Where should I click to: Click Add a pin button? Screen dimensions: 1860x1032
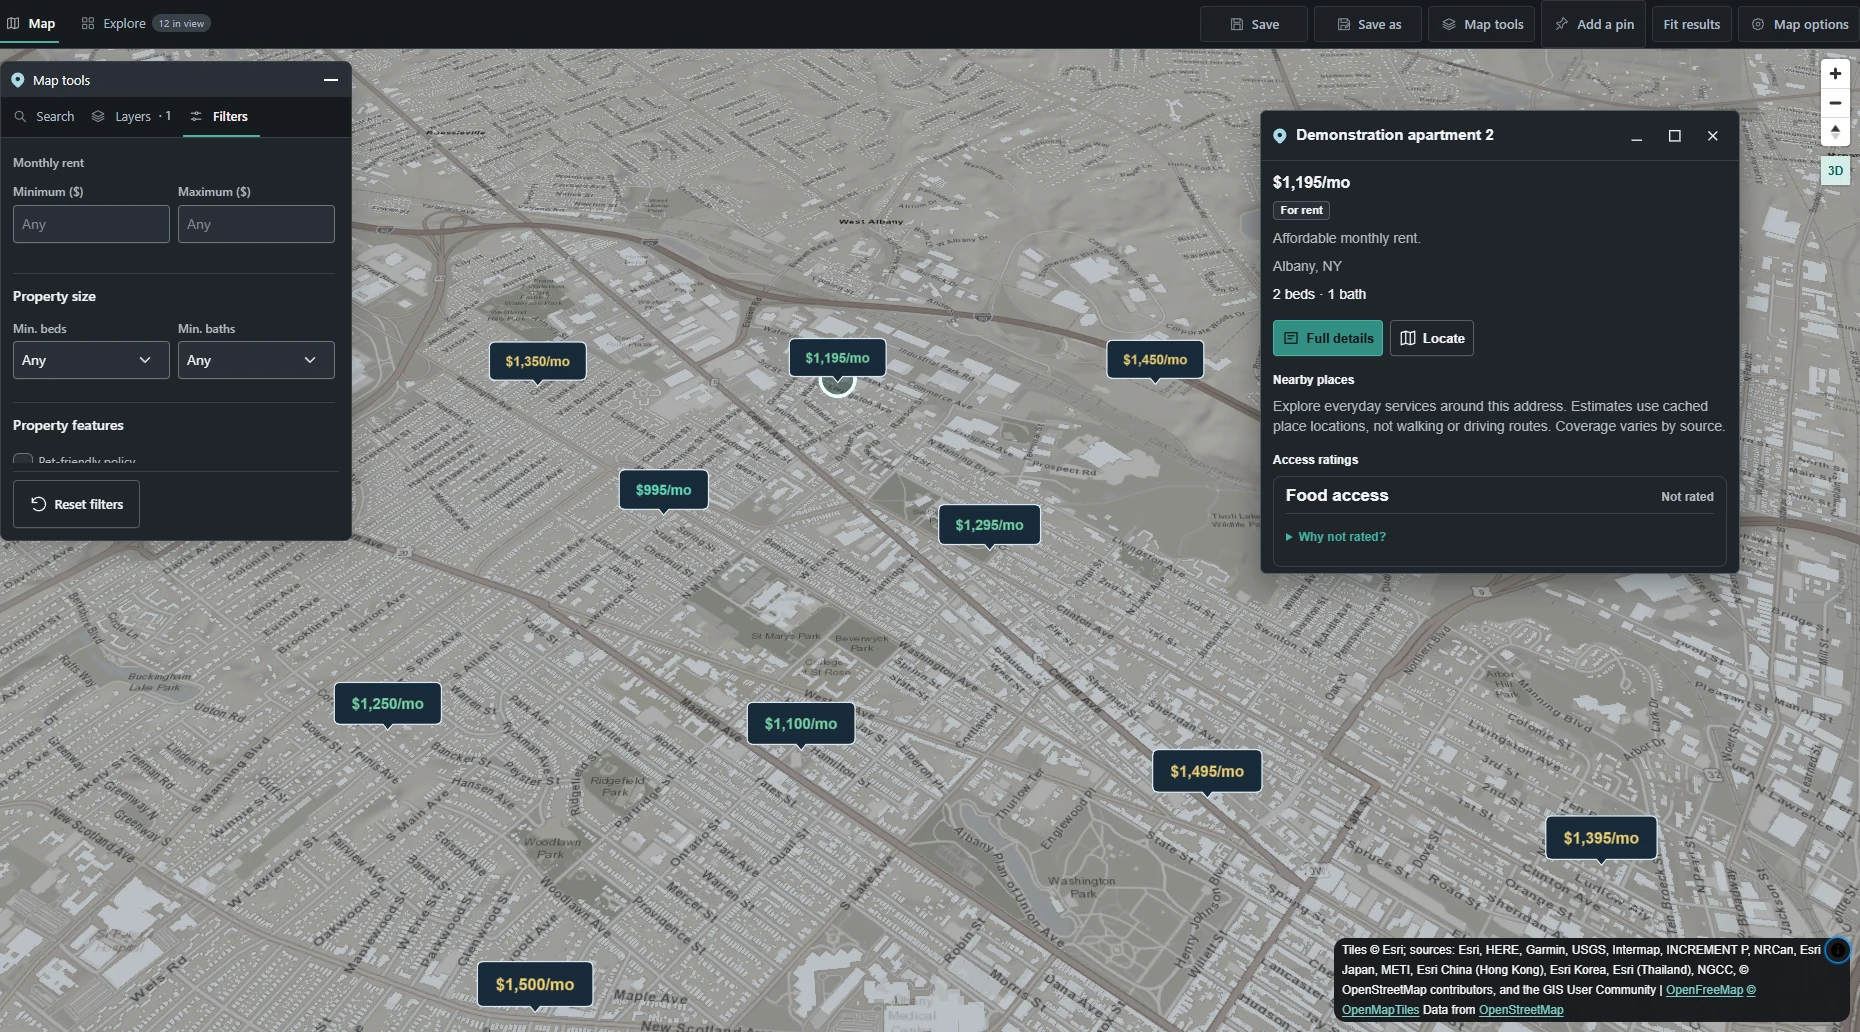coord(1594,24)
